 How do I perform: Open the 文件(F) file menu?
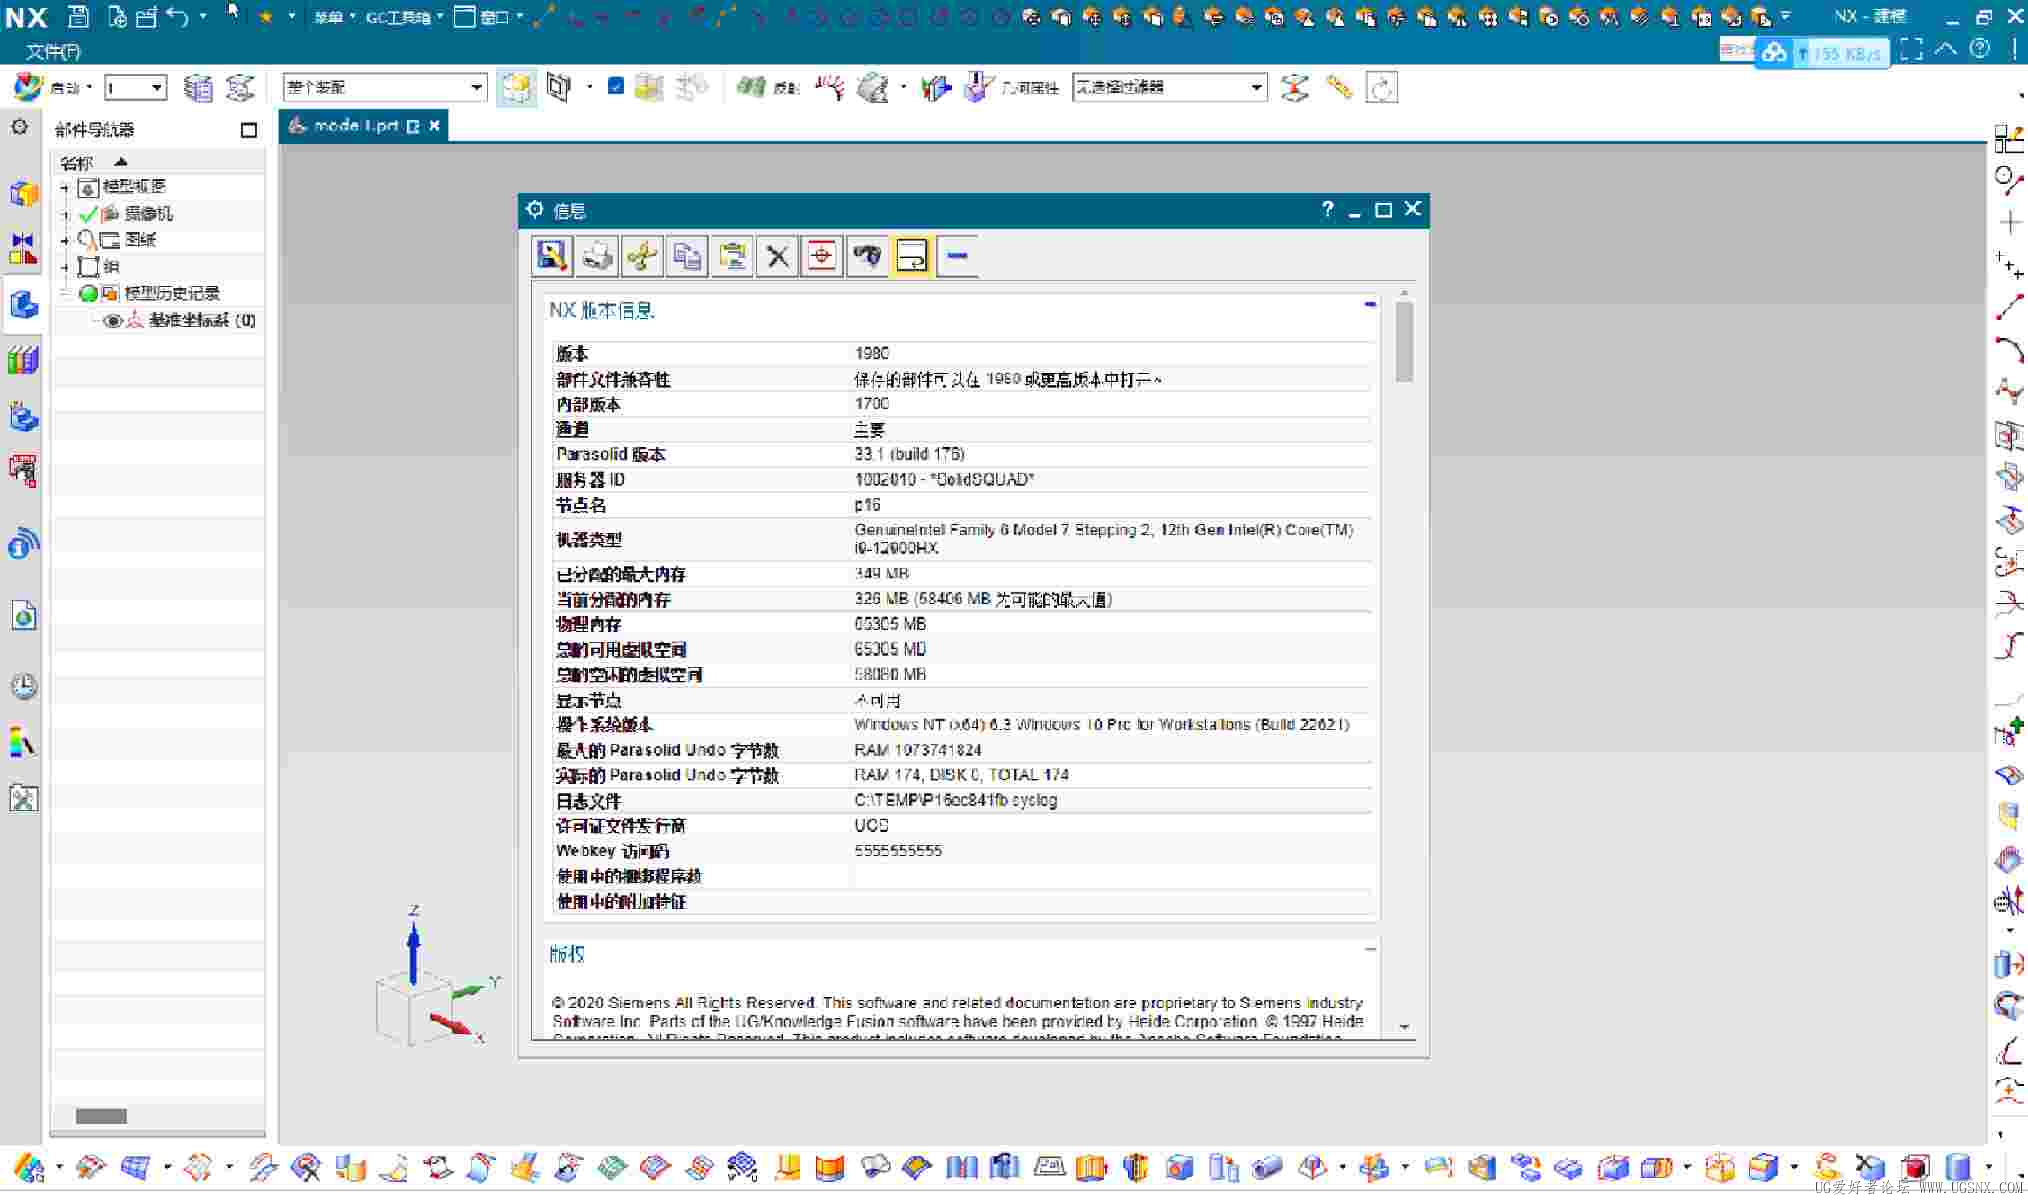pyautogui.click(x=53, y=51)
